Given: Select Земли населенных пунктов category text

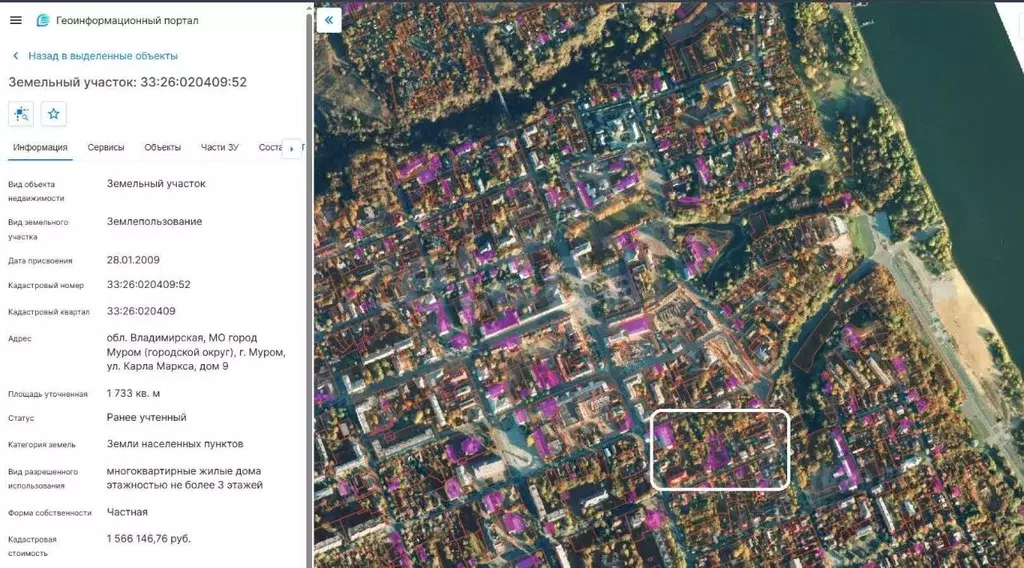Looking at the screenshot, I should [174, 444].
